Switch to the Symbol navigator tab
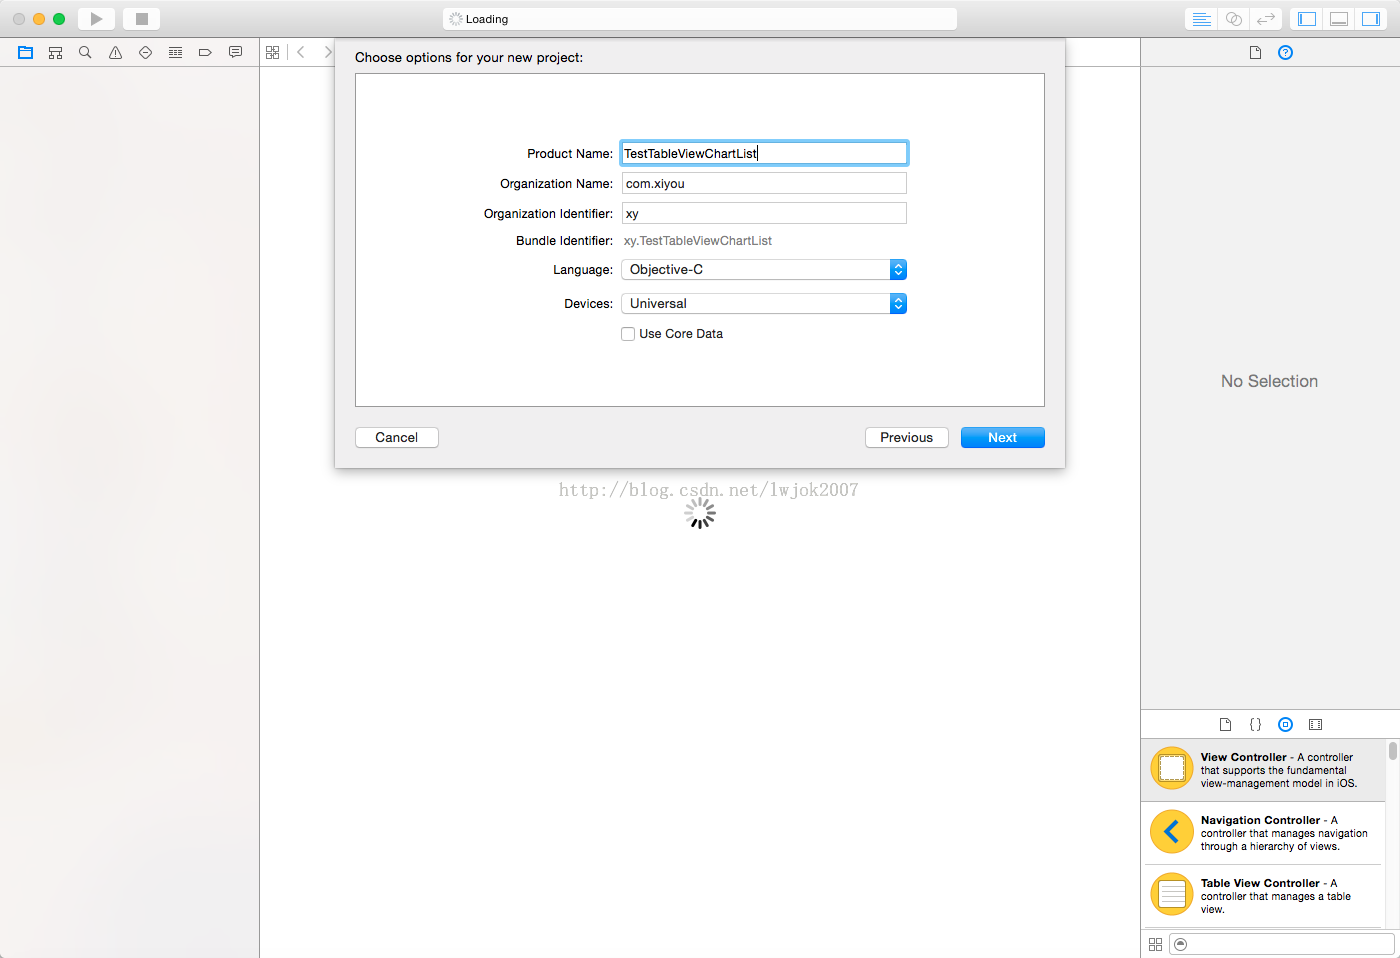The width and height of the screenshot is (1400, 958). [55, 52]
